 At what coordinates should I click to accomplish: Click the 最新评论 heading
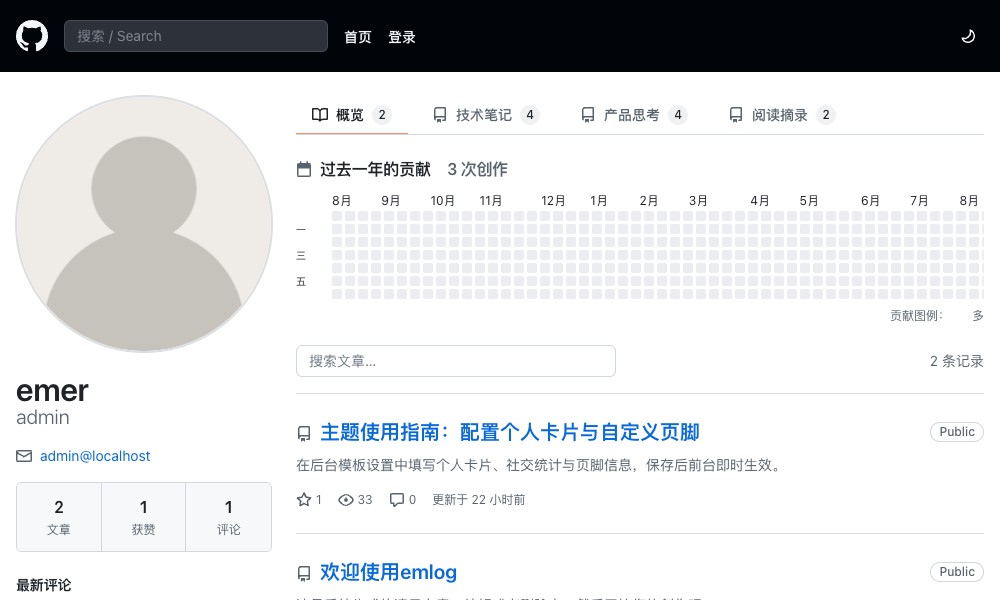44,585
